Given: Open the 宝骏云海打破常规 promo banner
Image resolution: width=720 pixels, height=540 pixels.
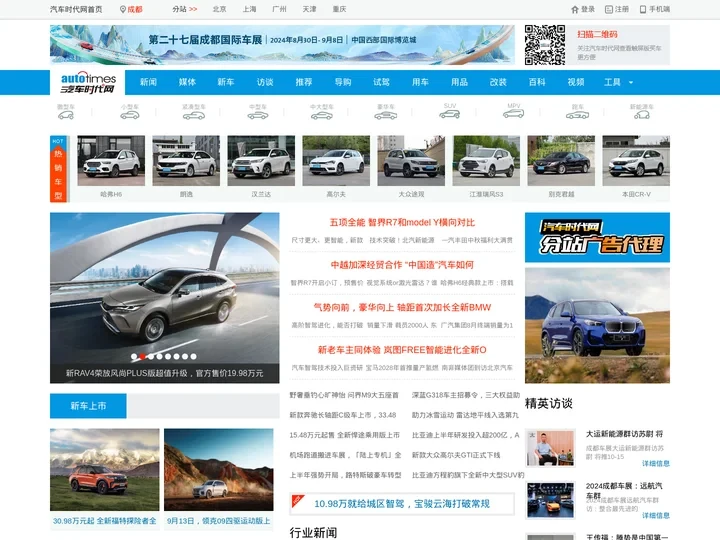Looking at the screenshot, I should click(x=402, y=504).
